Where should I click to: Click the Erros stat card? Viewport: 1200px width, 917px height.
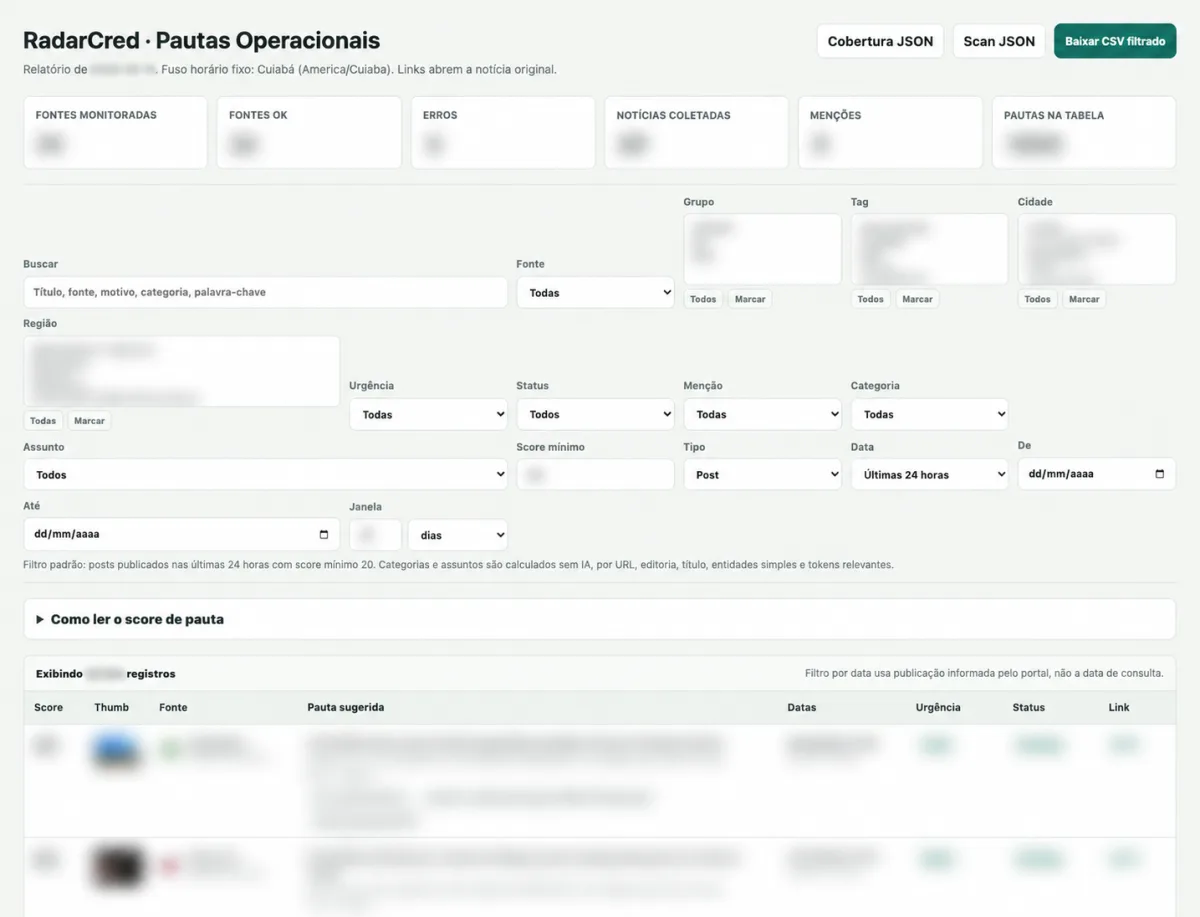503,132
